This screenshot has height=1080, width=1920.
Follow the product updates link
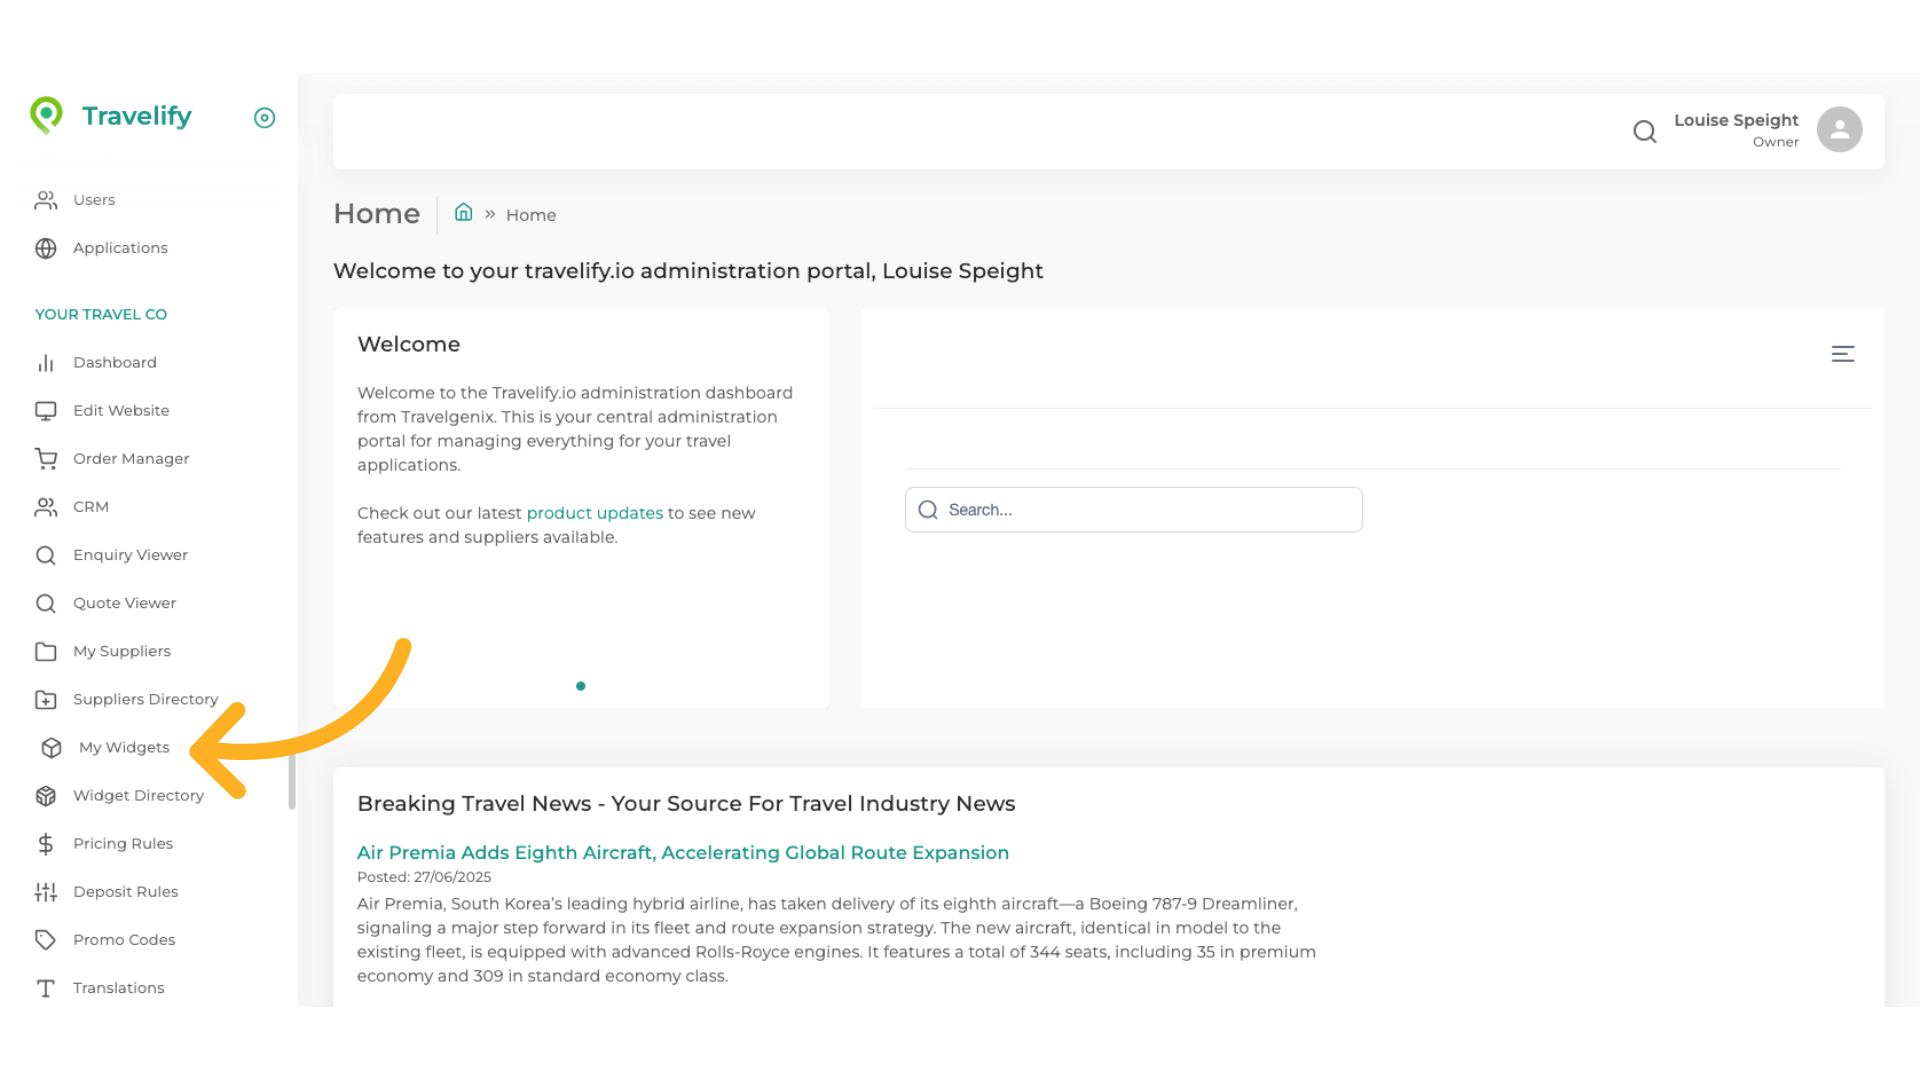(594, 513)
